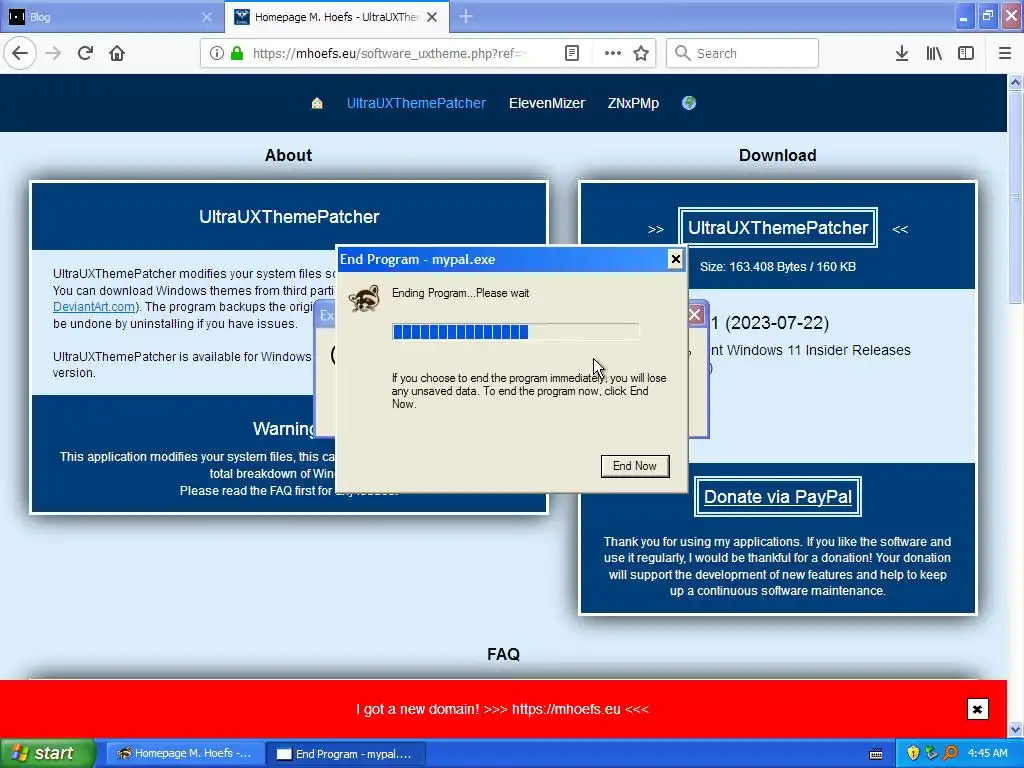Screen dimensions: 1024x768
Task: Close the Homepage M. Hoefs tab
Action: (432, 17)
